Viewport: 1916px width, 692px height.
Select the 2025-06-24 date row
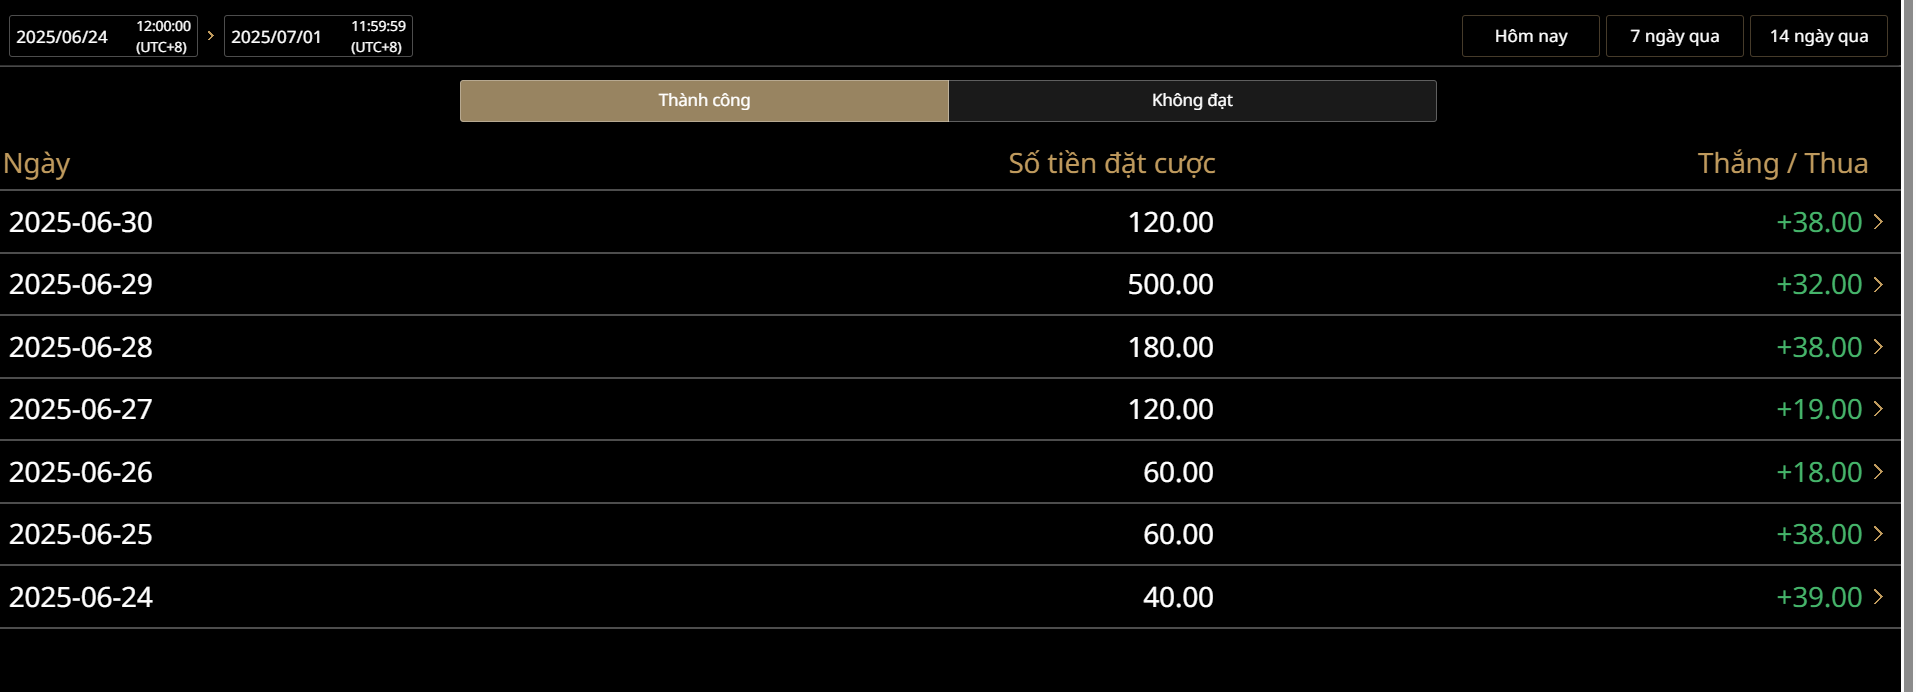tap(81, 597)
